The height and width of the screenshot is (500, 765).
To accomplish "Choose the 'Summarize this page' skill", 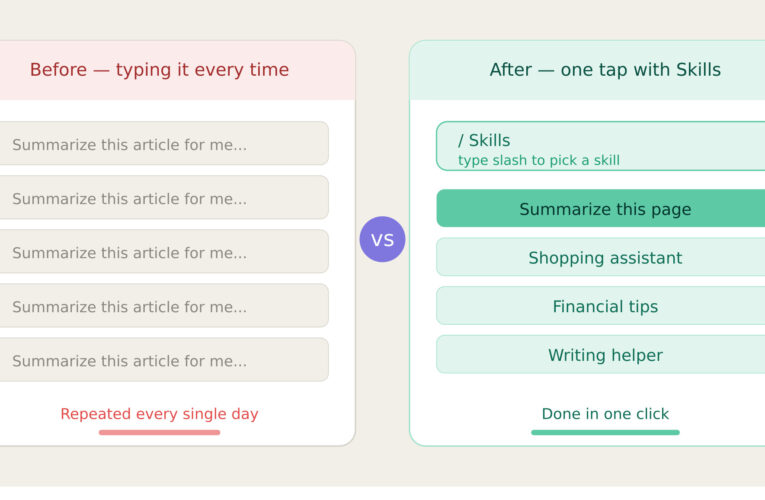I will click(605, 209).
